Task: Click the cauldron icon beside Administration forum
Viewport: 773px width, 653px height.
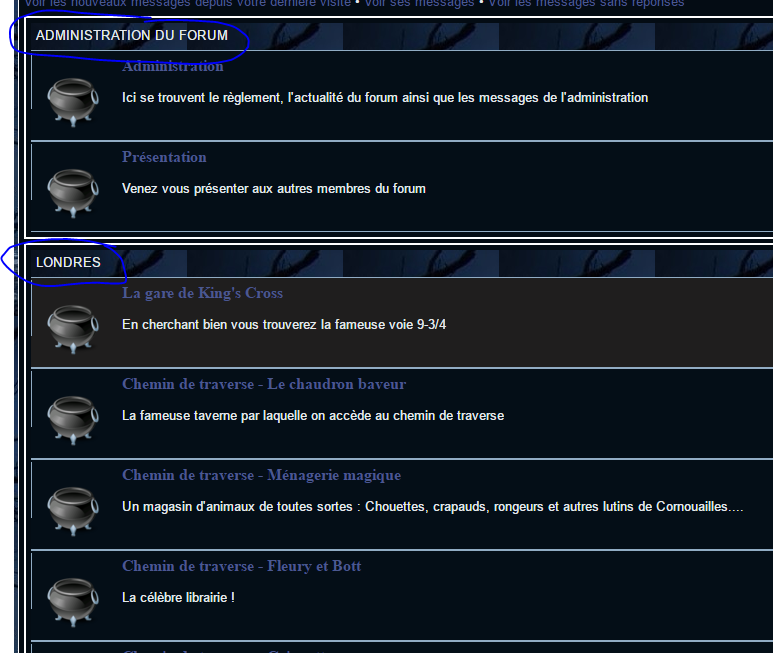Action: click(x=73, y=102)
